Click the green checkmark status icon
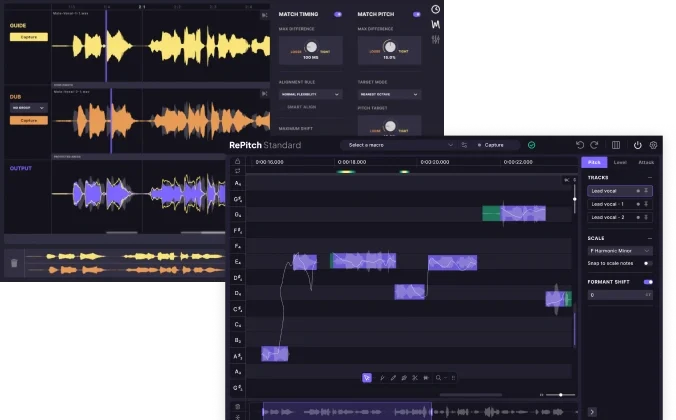This screenshot has width=676, height=420. (x=532, y=145)
